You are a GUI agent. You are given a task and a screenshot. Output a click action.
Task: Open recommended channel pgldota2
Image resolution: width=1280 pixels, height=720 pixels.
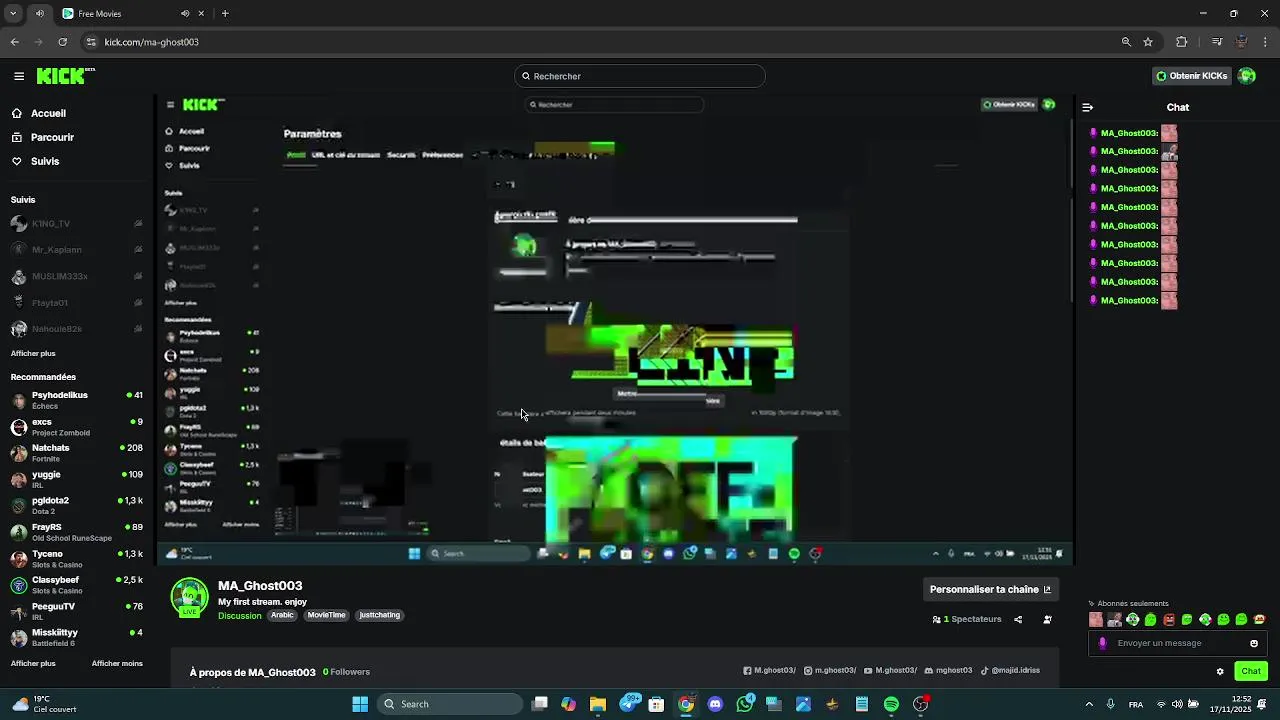pyautogui.click(x=76, y=506)
